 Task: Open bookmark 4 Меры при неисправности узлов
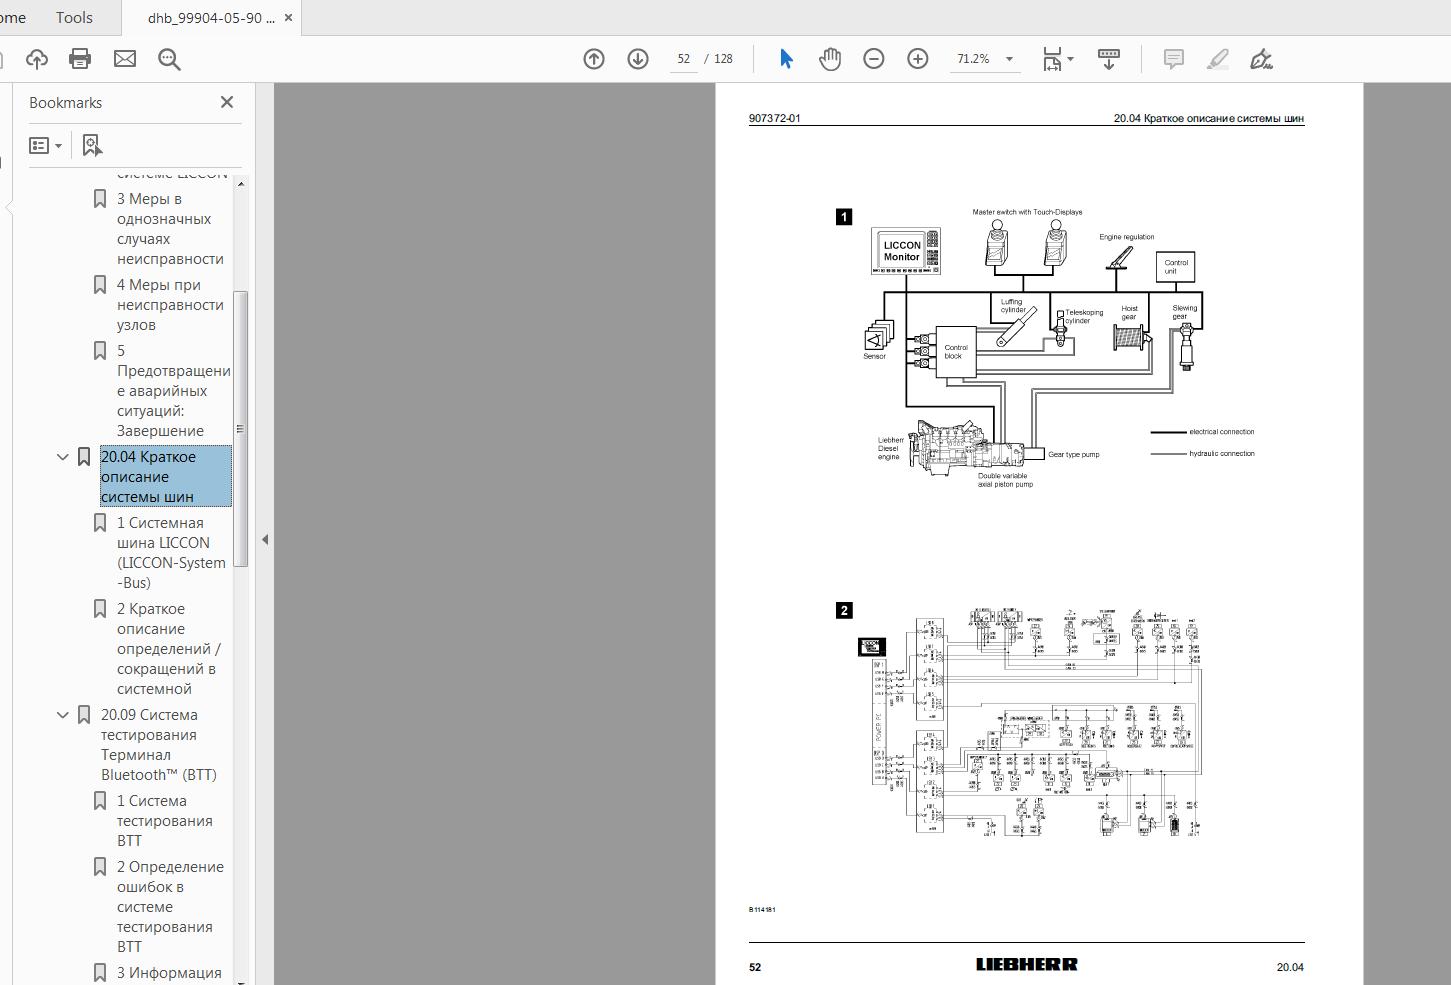tap(170, 305)
